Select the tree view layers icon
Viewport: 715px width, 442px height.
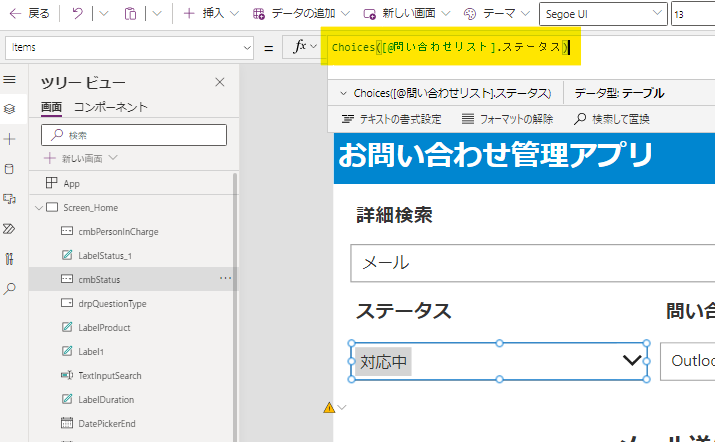[10, 109]
